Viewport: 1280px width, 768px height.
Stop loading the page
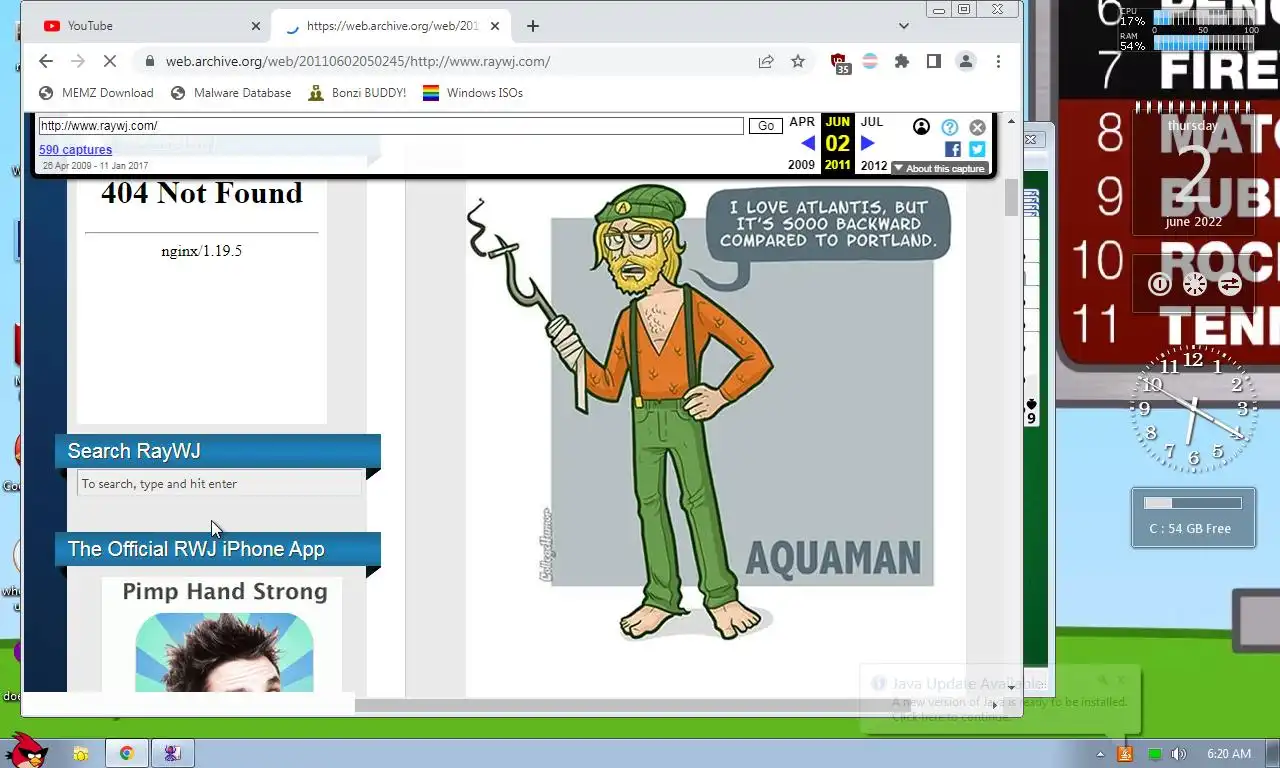coord(110,61)
